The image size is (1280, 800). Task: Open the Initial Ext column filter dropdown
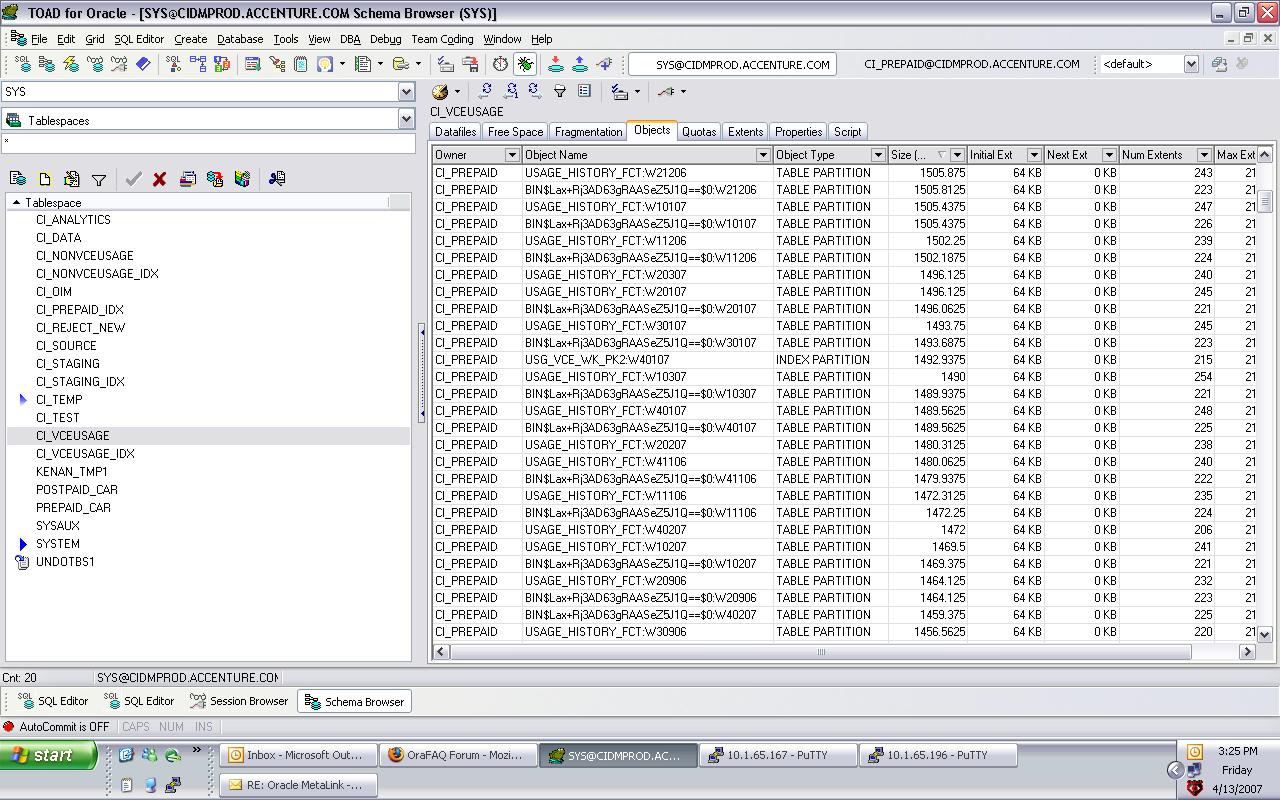1034,155
